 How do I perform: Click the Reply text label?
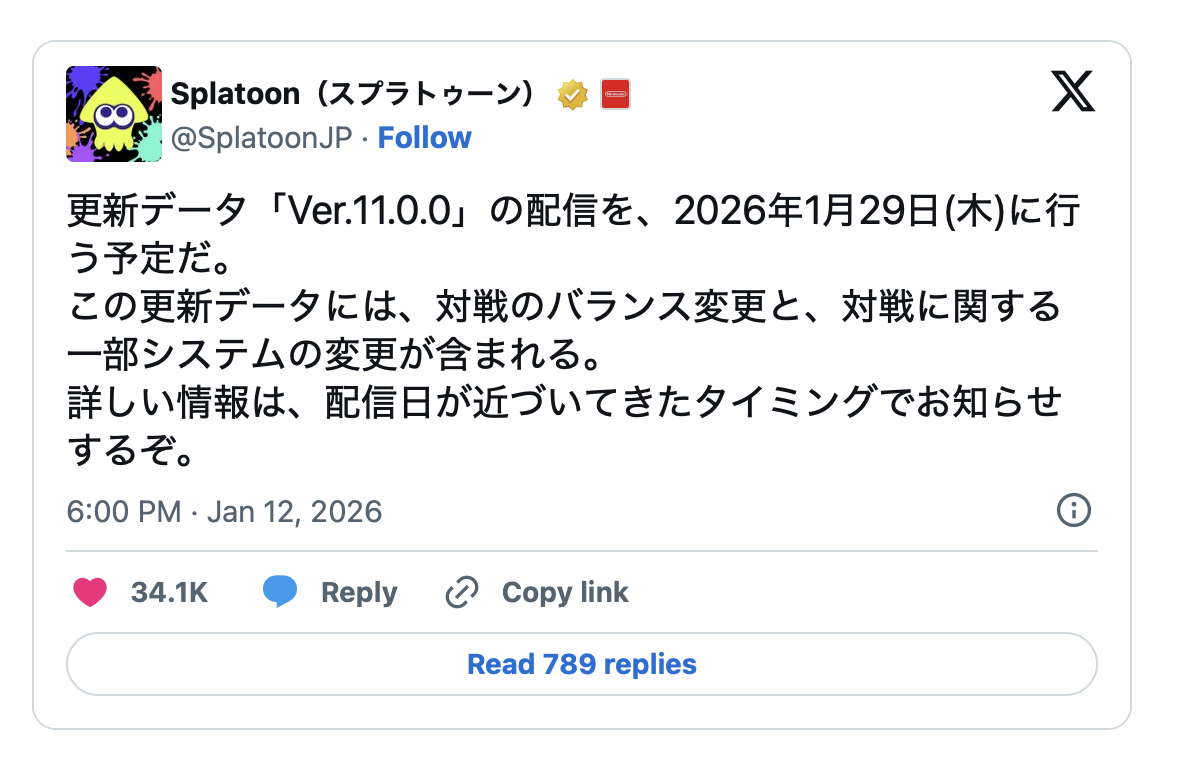358,592
